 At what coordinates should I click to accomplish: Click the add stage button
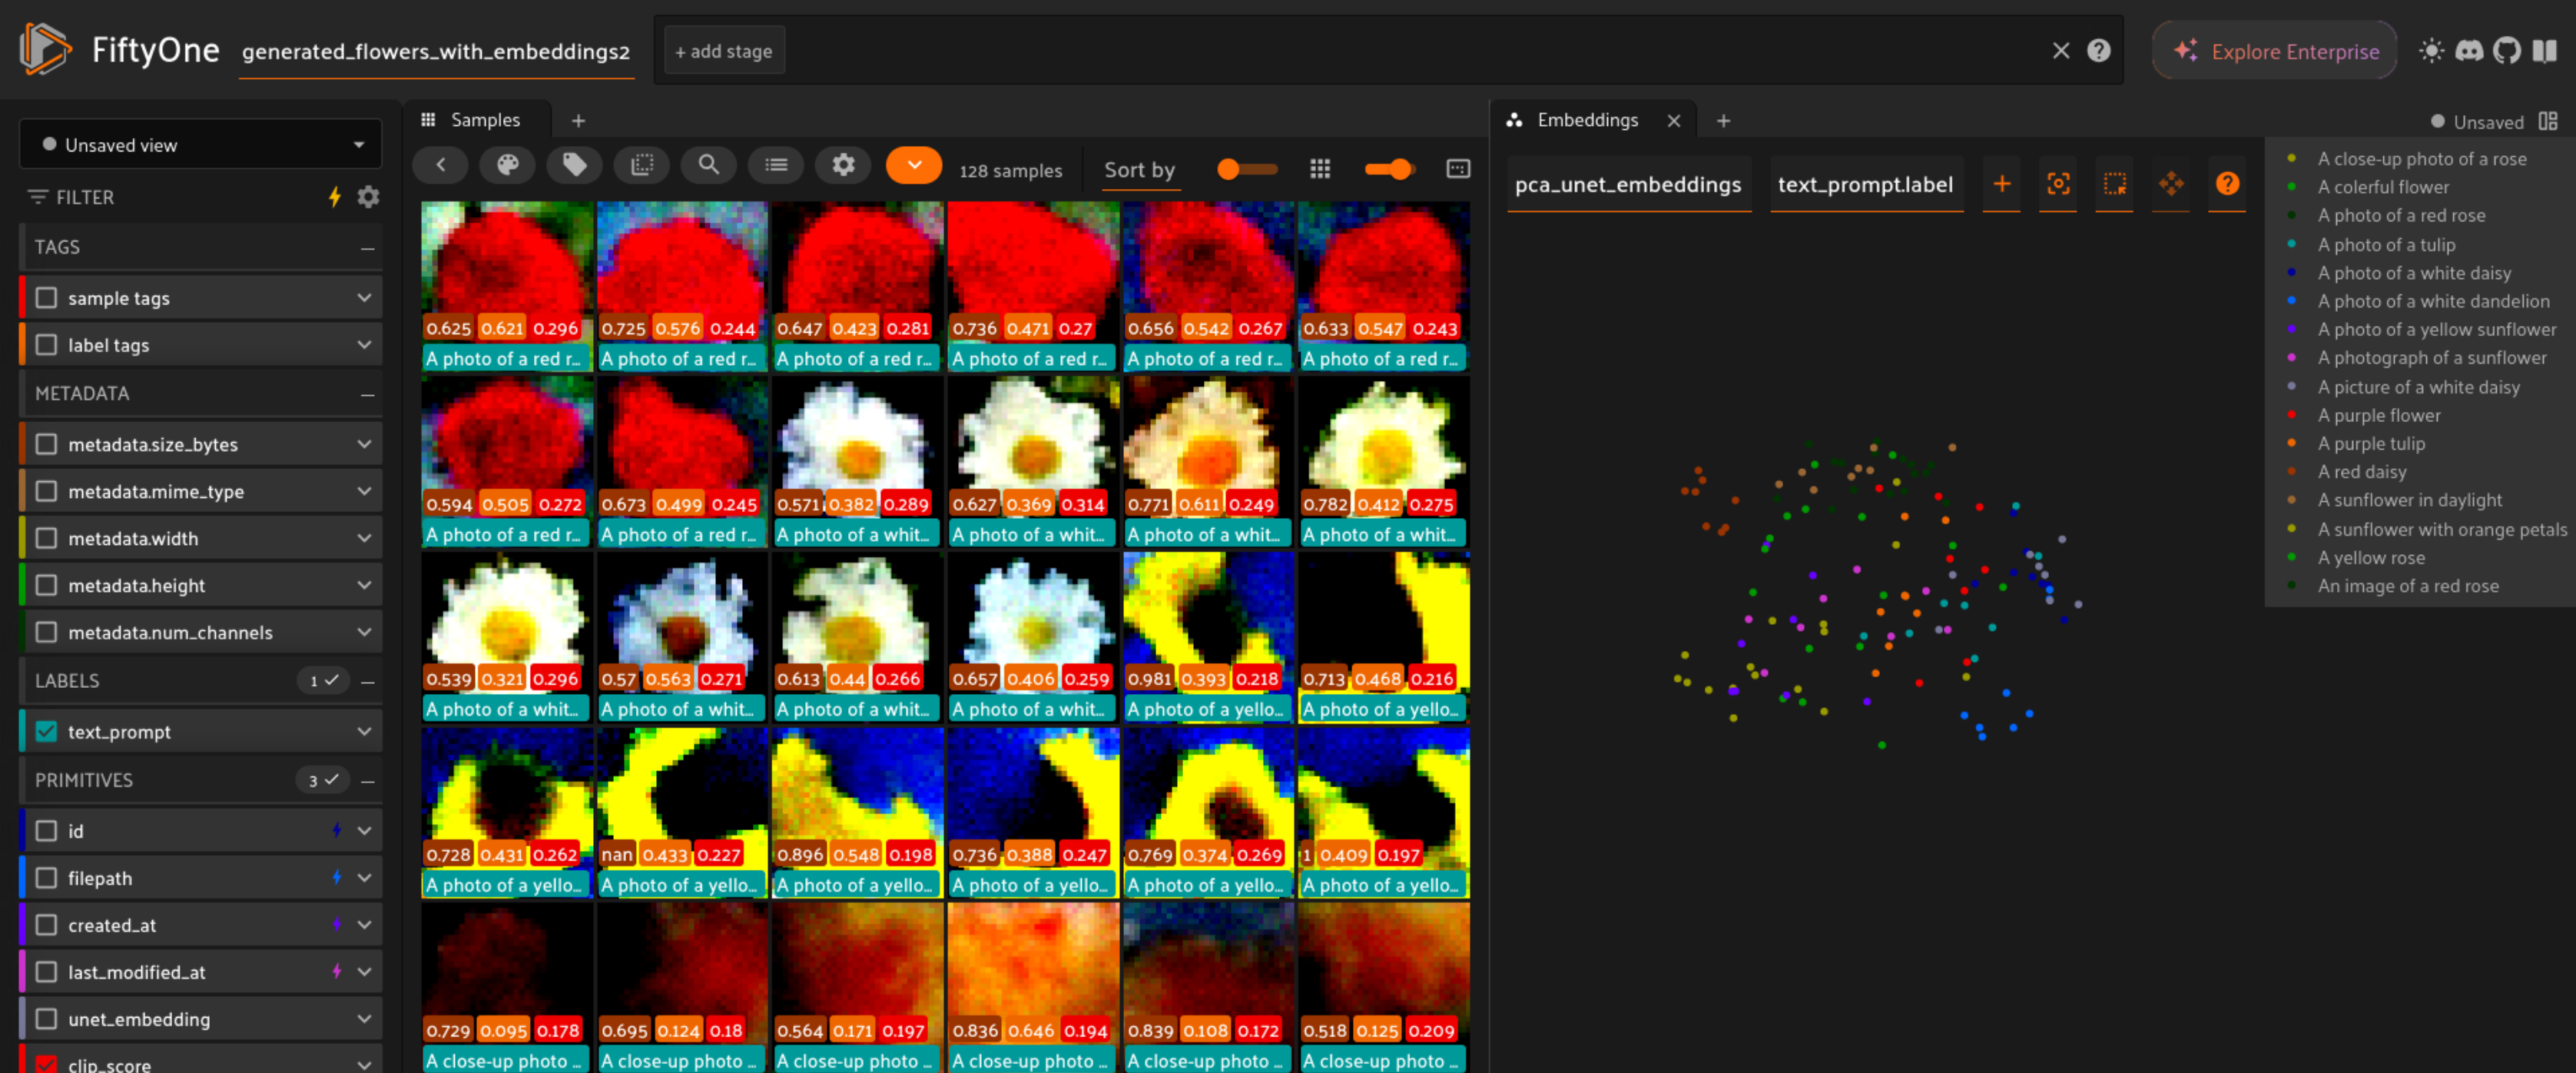[724, 51]
